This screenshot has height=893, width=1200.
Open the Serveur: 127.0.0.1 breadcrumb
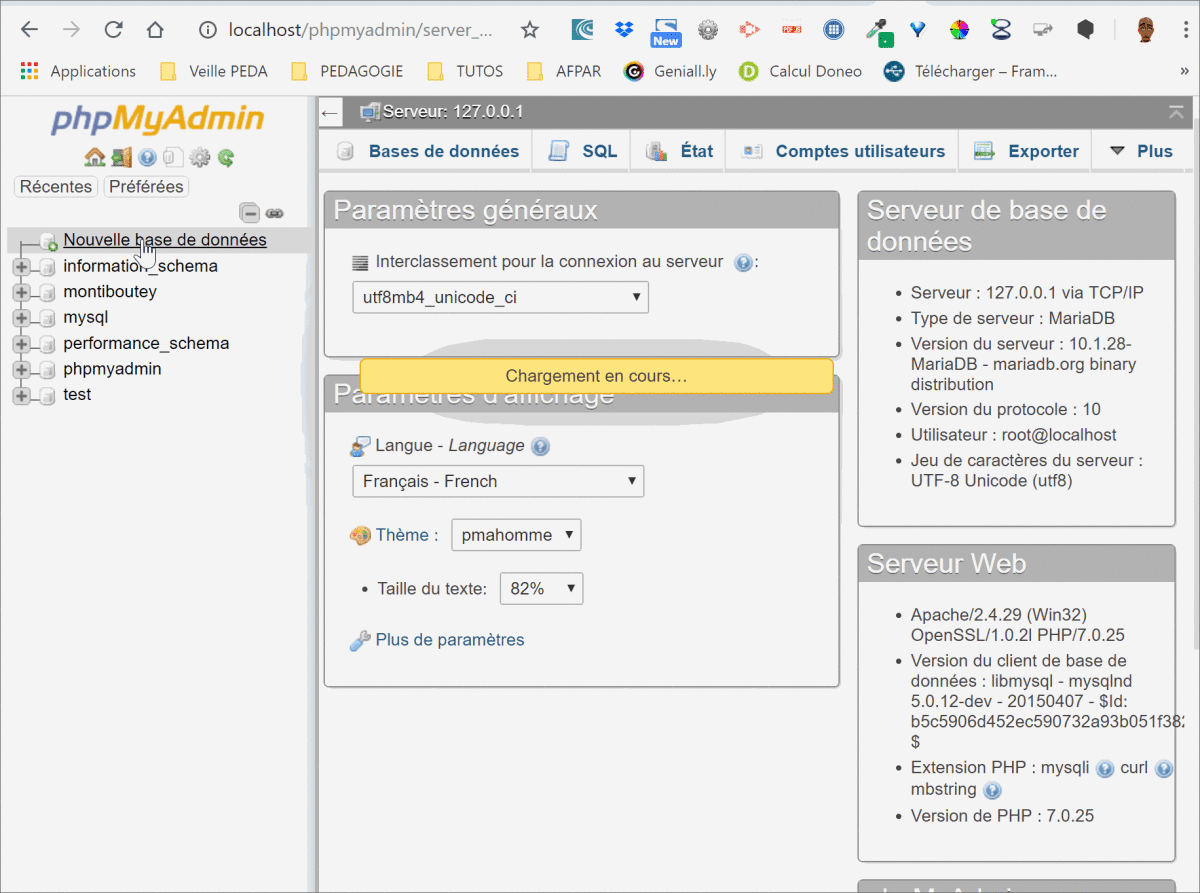(x=453, y=111)
